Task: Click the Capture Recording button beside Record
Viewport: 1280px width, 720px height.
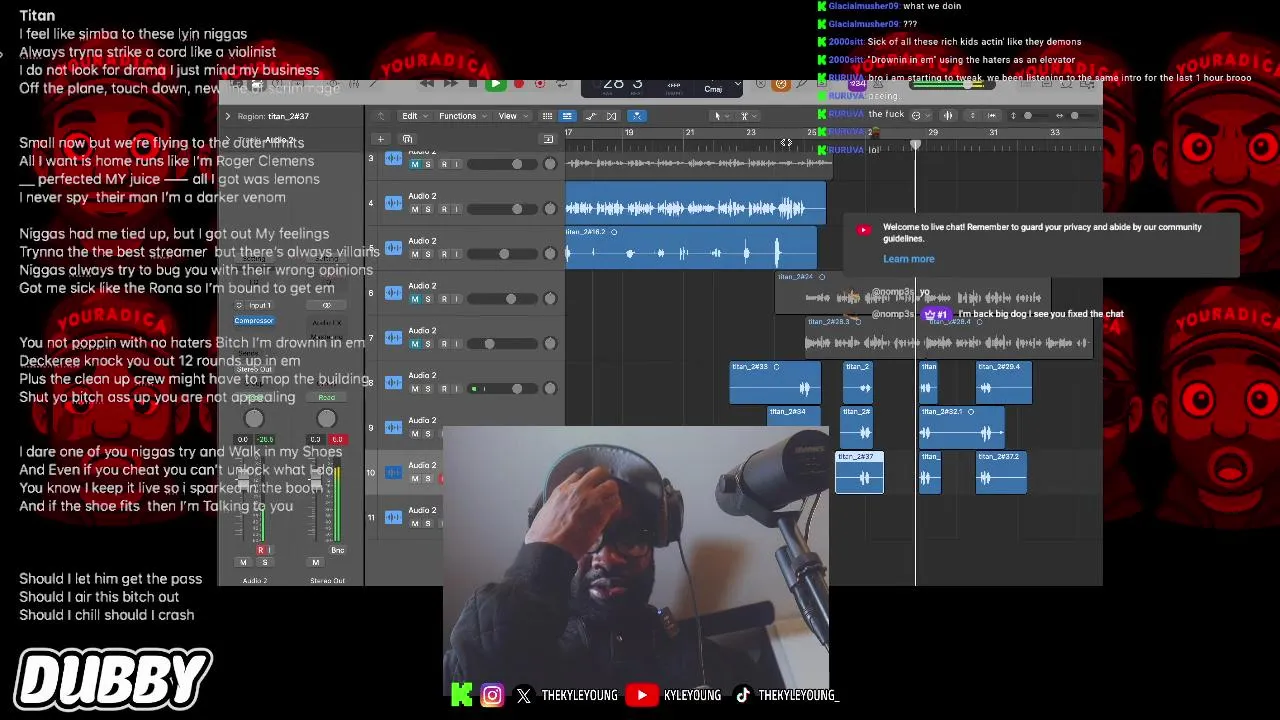Action: [540, 84]
